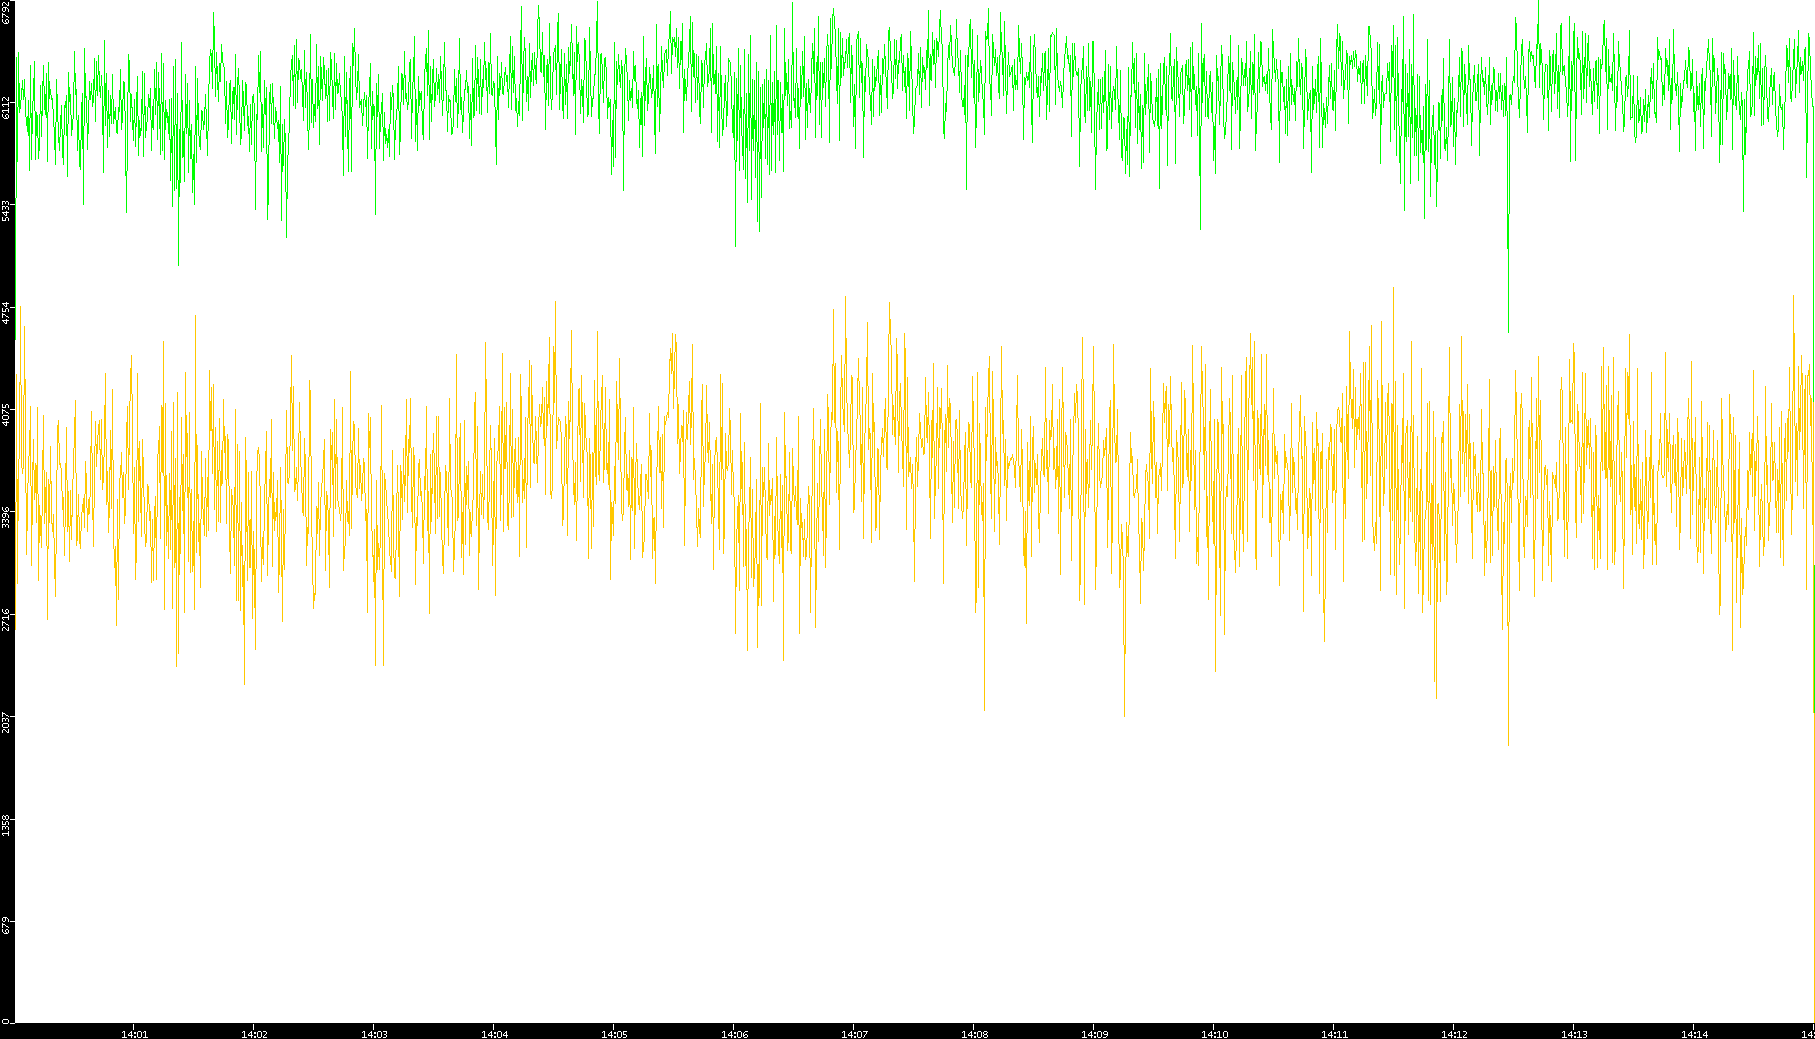
Task: Click the 4075 value axis label
Action: tap(7, 414)
